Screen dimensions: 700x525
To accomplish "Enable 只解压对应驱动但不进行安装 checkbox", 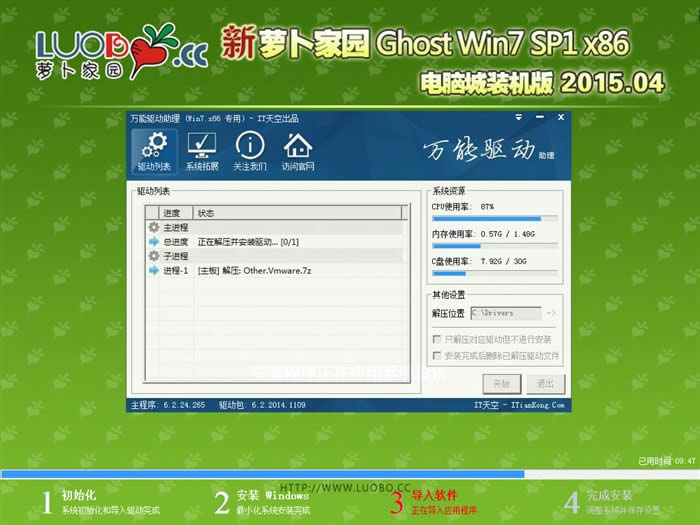I will (x=437, y=339).
